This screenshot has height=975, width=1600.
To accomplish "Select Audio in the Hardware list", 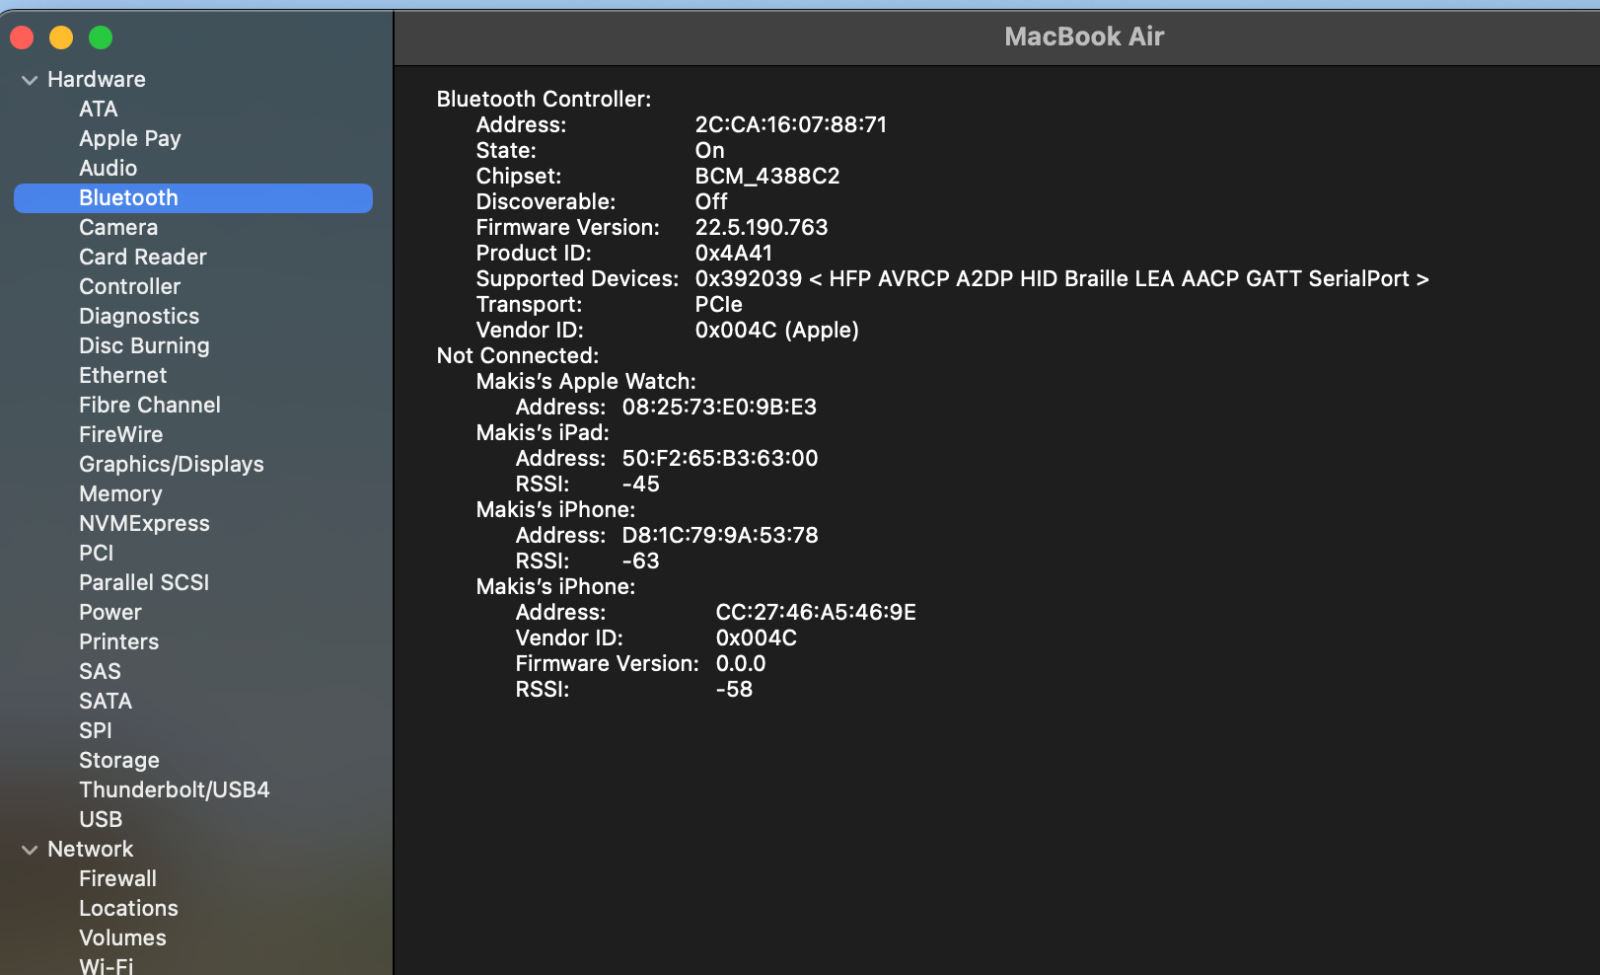I will [x=108, y=168].
